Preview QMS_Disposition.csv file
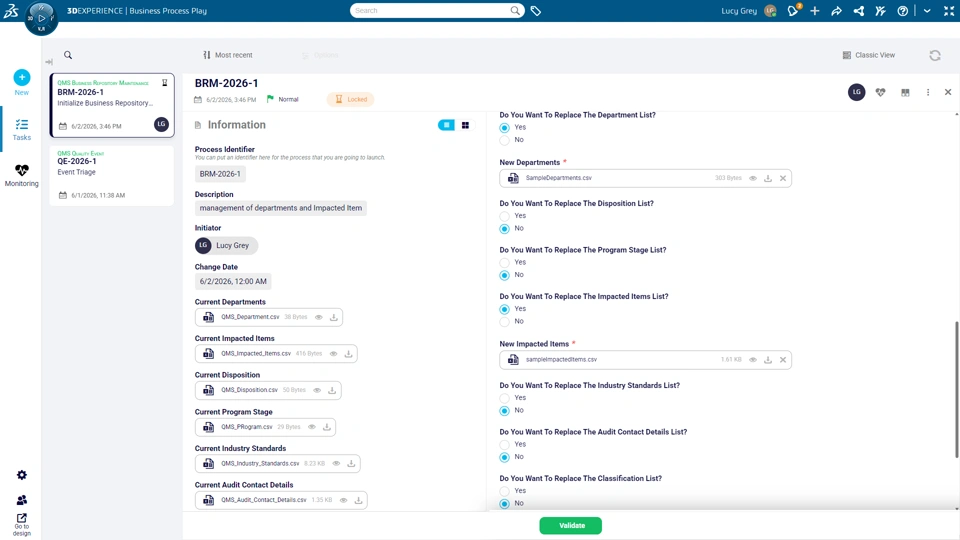 point(317,390)
